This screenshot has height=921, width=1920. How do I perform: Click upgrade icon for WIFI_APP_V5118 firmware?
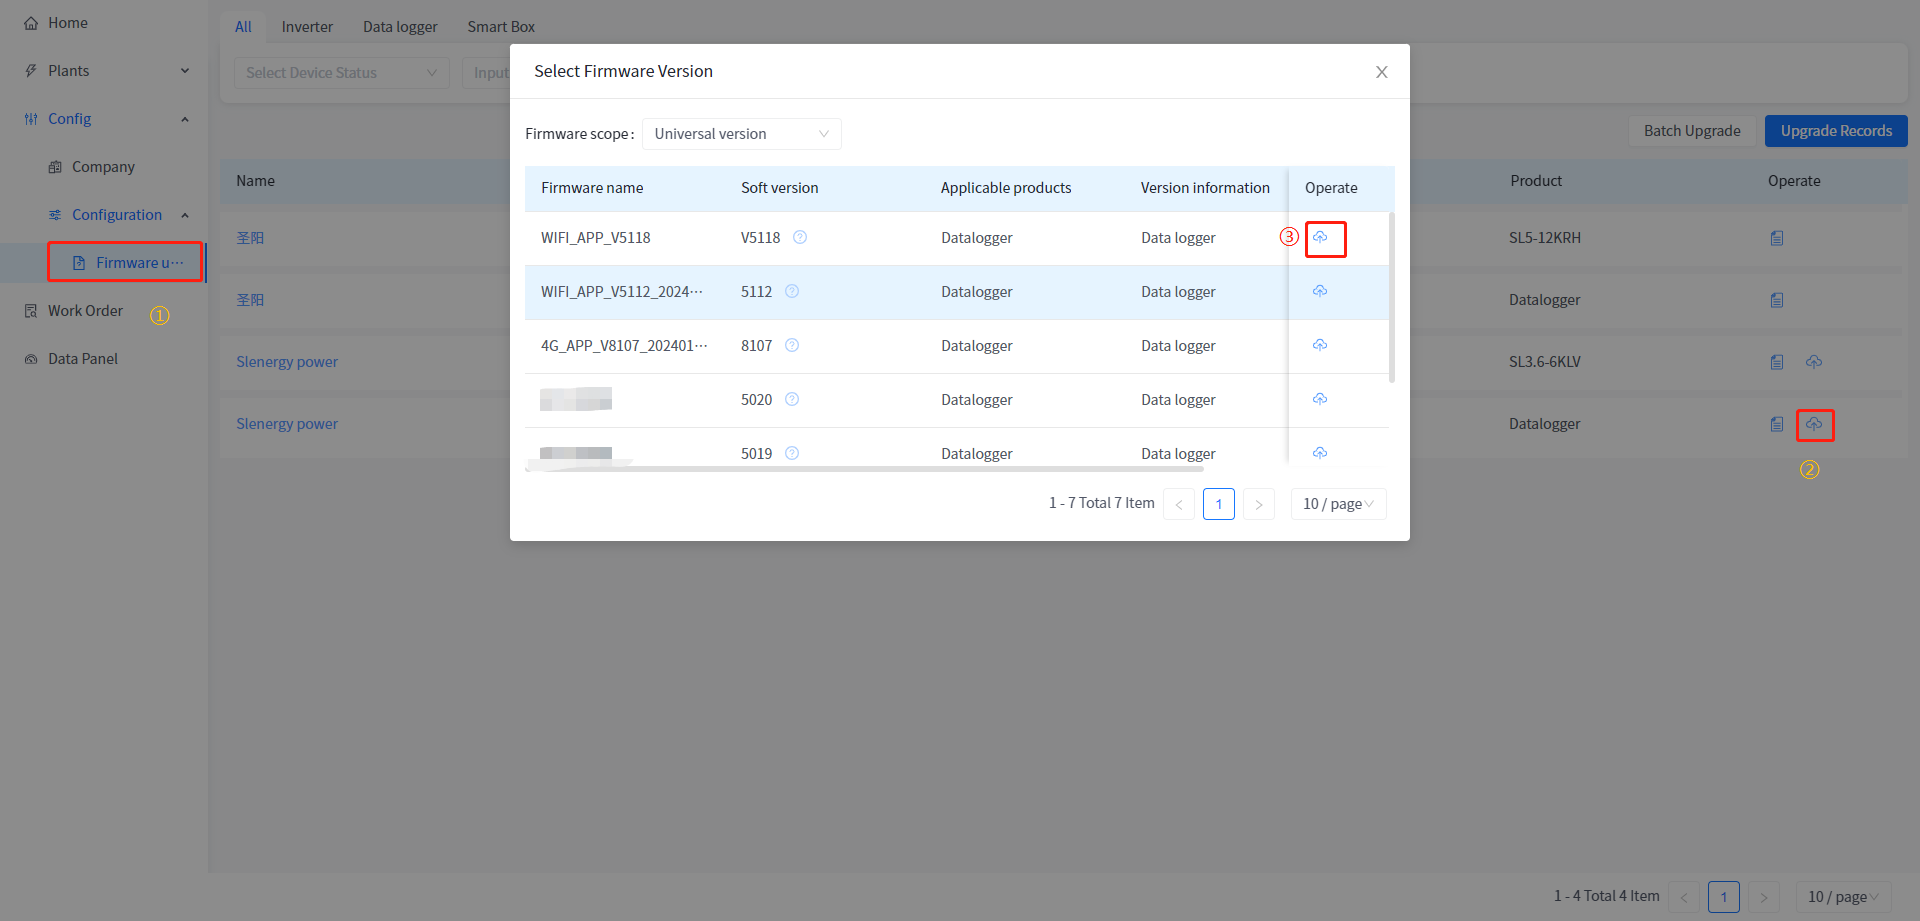[1320, 238]
